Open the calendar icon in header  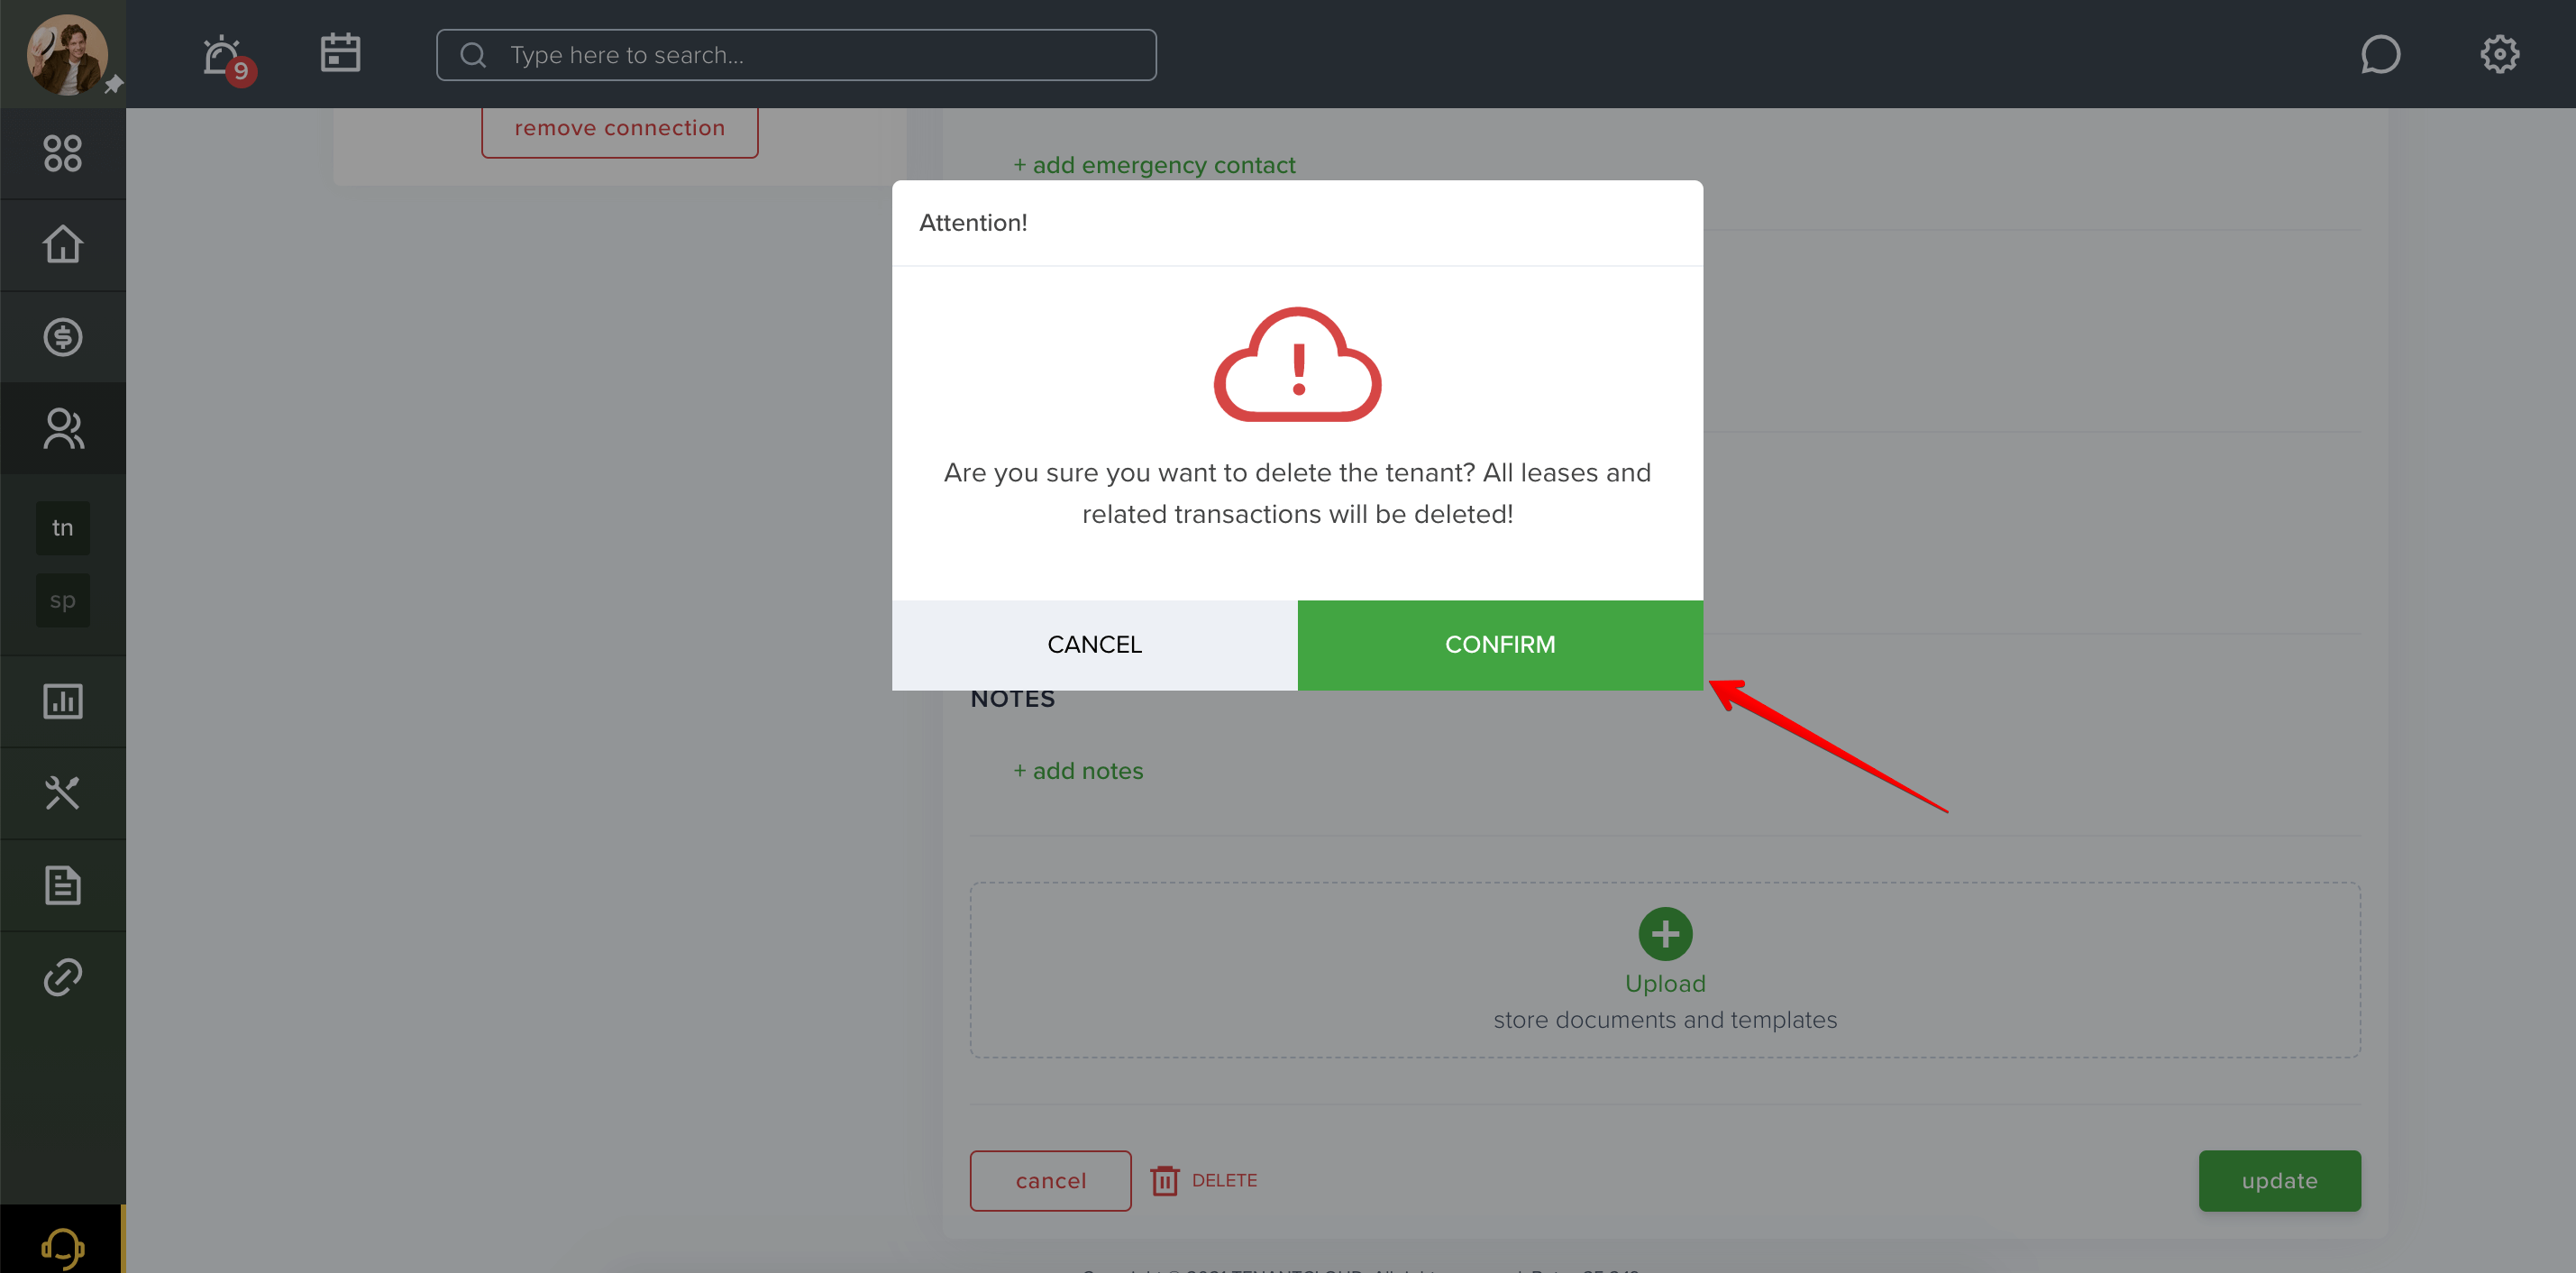[340, 53]
